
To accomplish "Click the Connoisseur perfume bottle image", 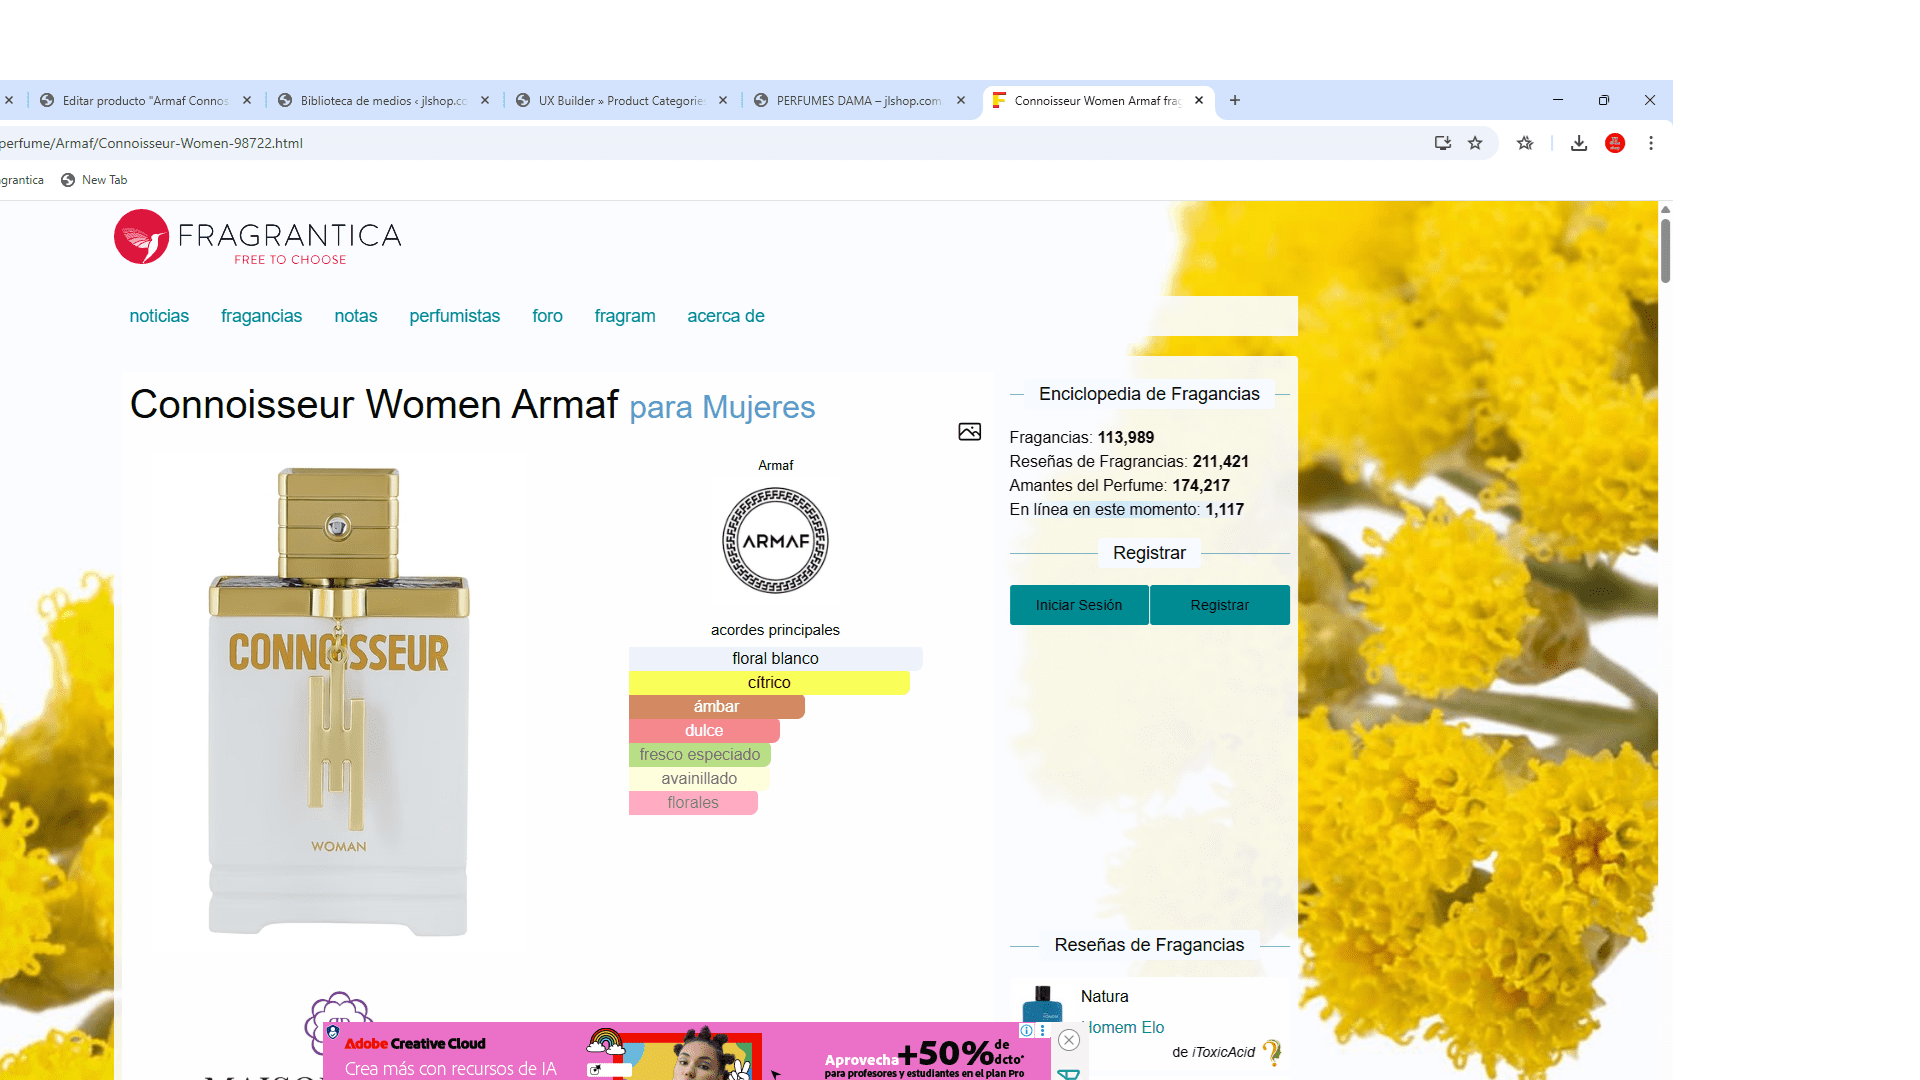I will pos(338,700).
